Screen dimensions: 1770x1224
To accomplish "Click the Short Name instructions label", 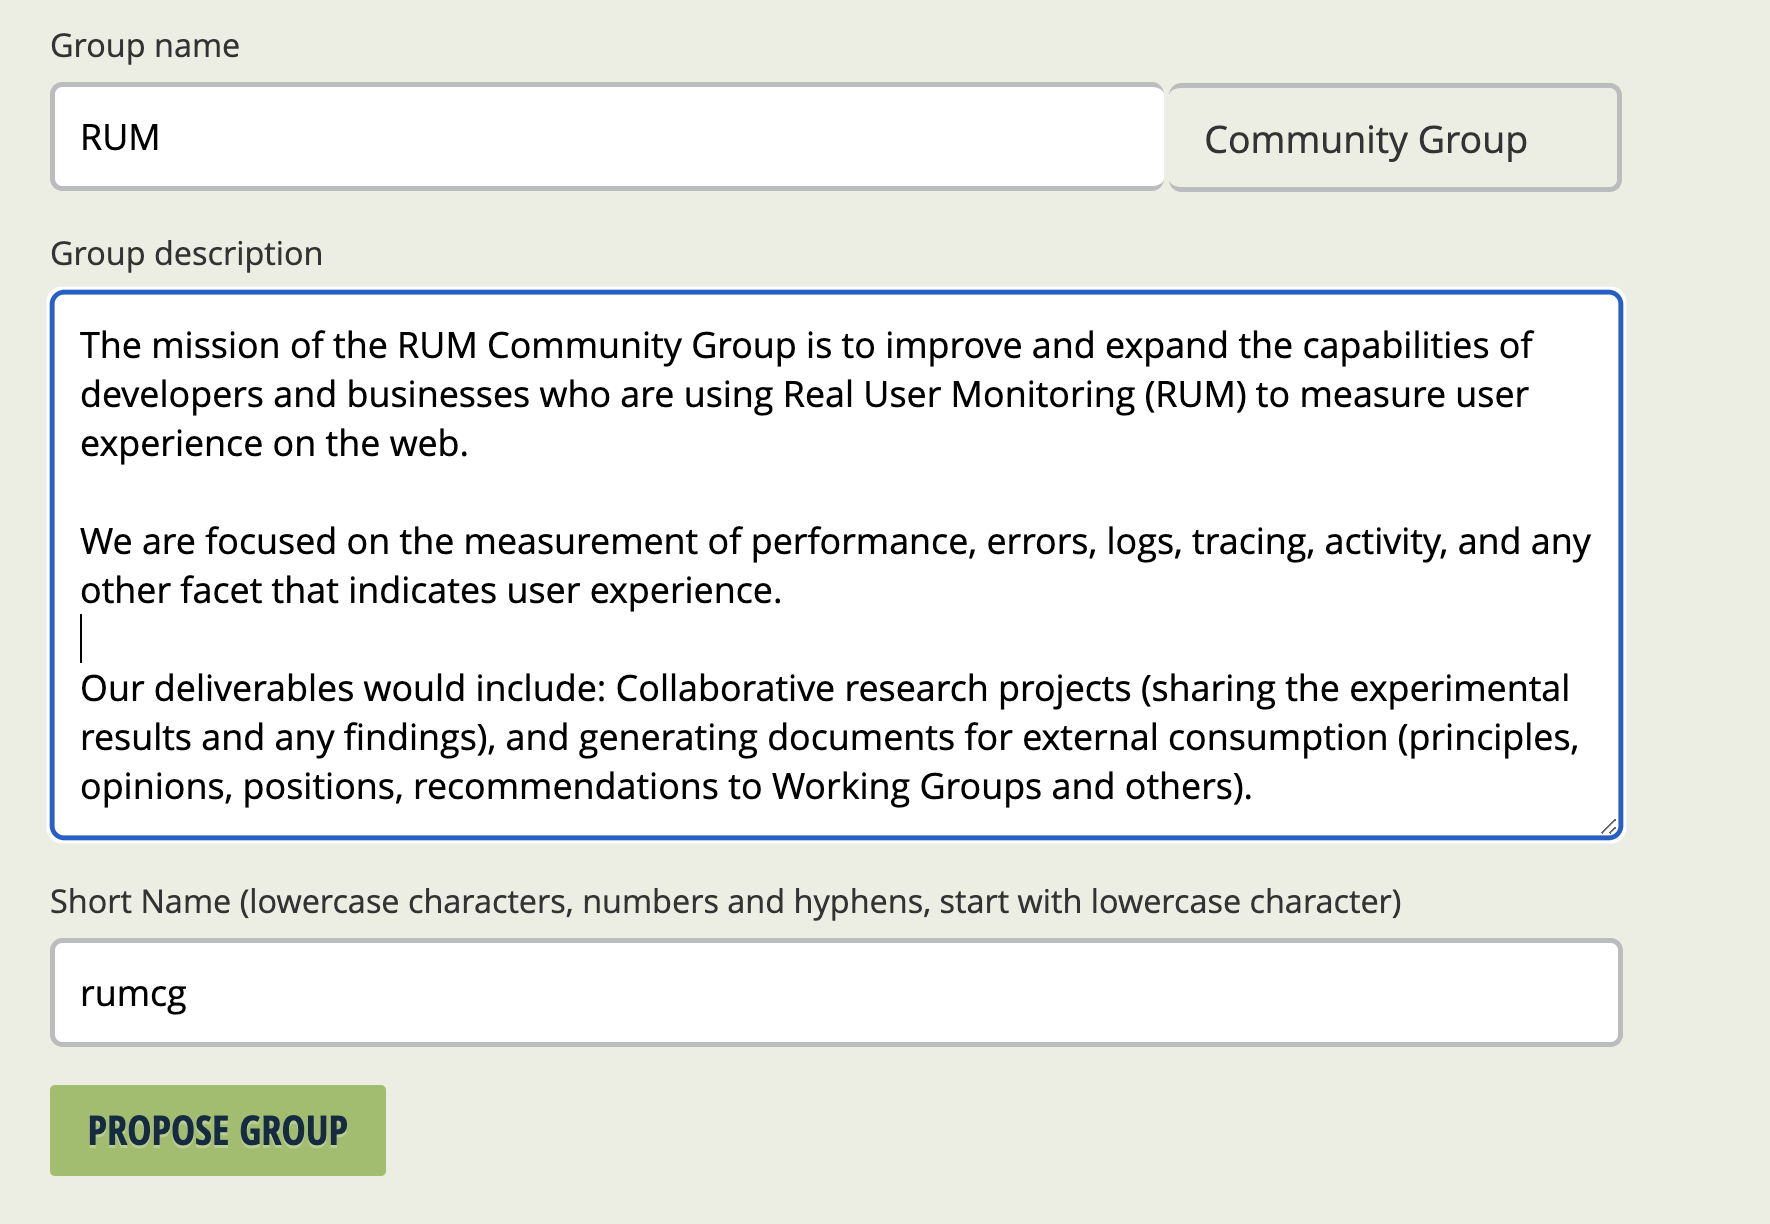I will 727,901.
